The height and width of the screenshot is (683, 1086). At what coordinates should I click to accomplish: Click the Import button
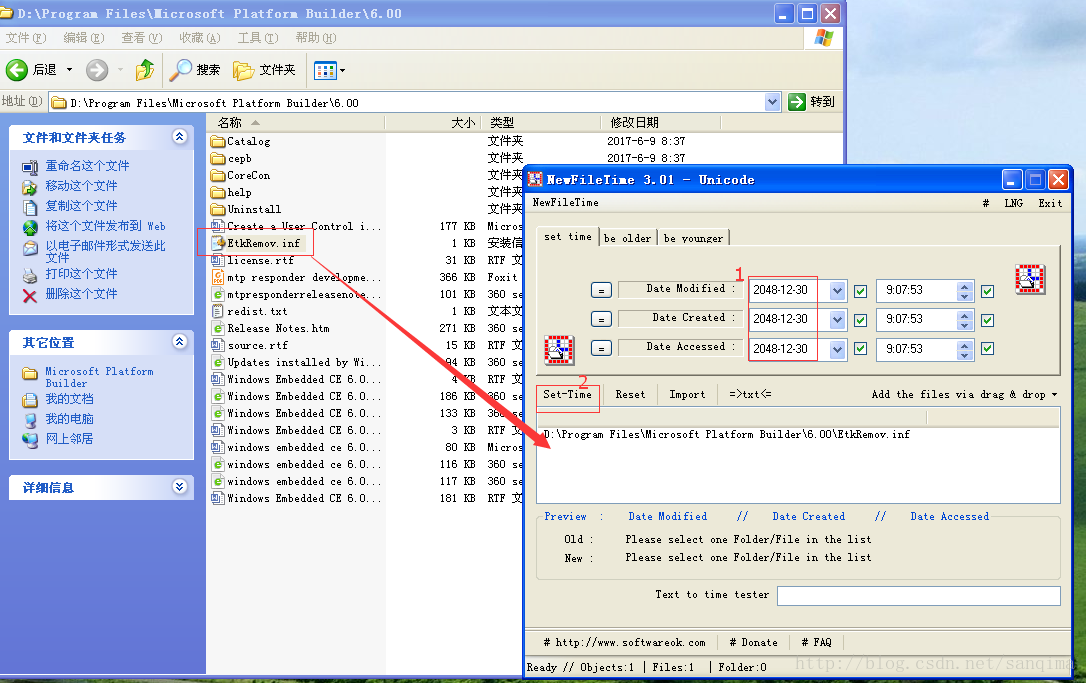click(x=687, y=394)
